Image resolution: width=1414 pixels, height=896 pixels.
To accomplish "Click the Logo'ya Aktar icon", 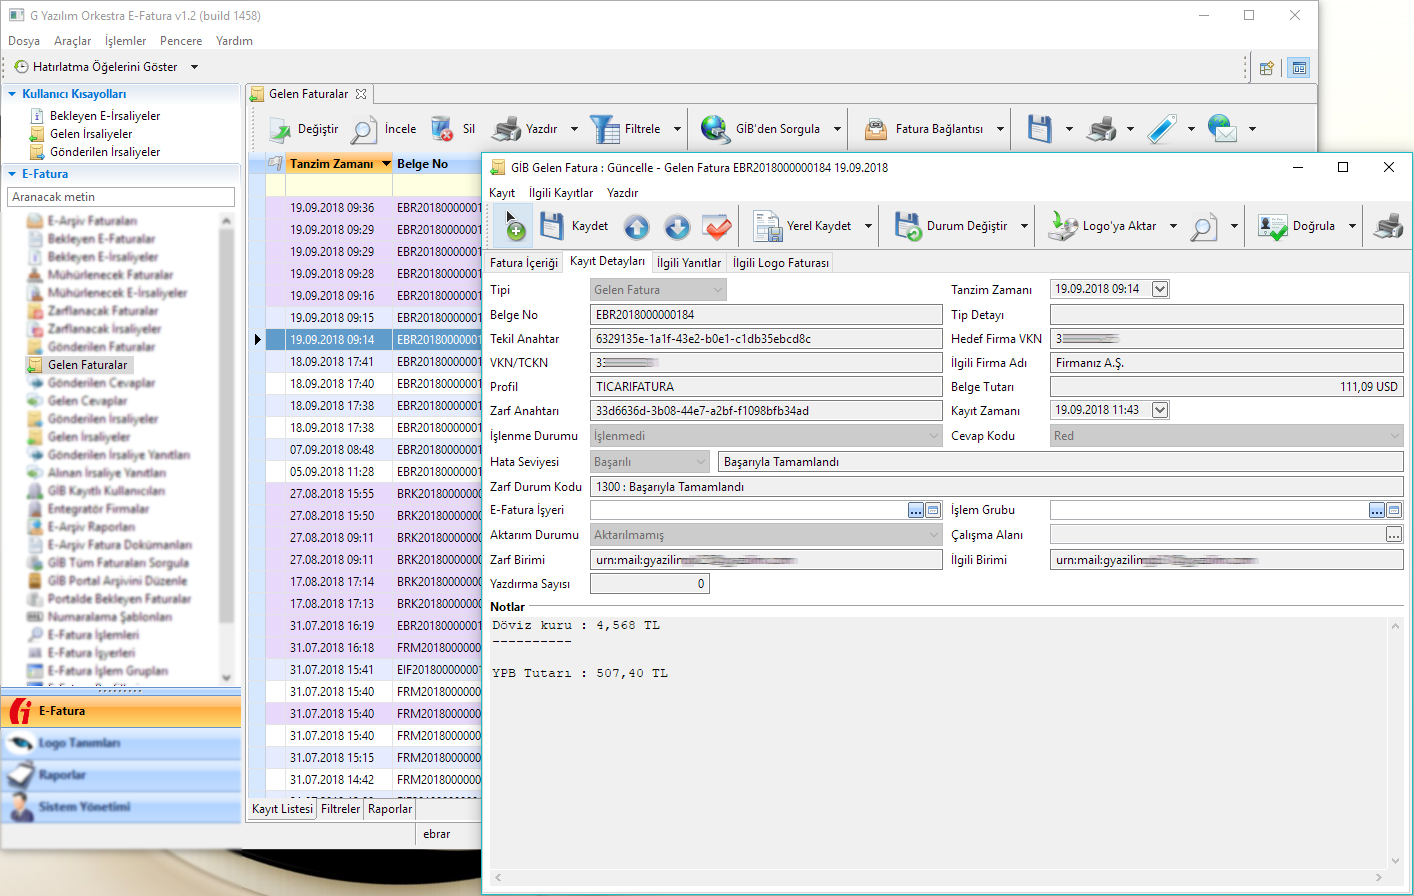I will 1062,226.
